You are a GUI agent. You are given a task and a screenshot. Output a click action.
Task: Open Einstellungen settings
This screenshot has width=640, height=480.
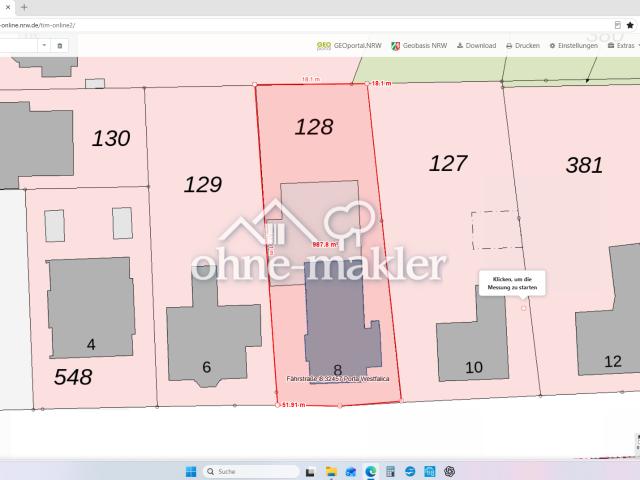tap(573, 46)
